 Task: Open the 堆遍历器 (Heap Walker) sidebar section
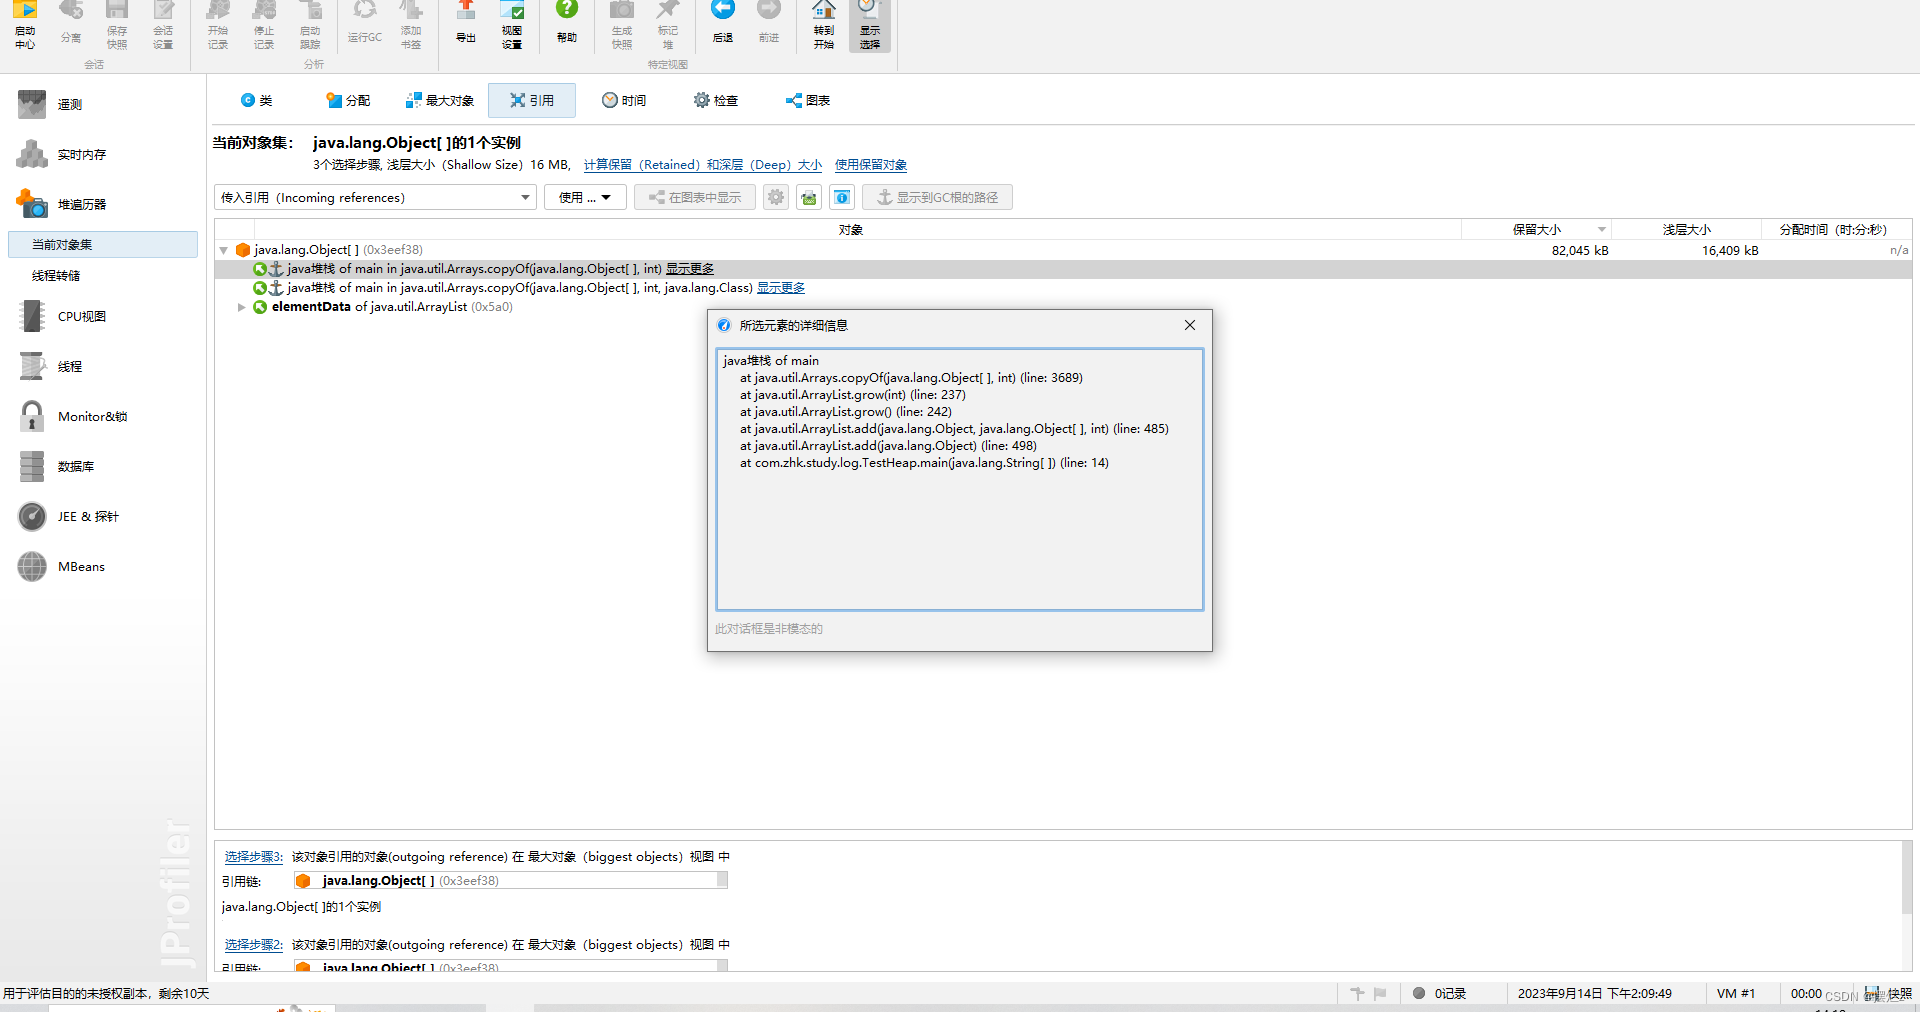81,204
